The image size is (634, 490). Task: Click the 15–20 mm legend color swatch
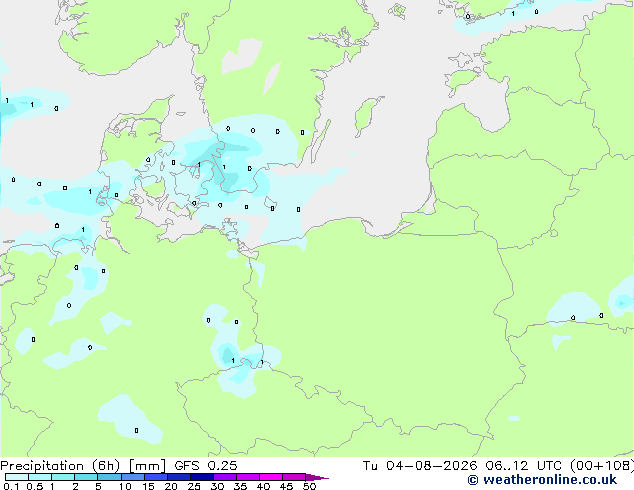(156, 477)
